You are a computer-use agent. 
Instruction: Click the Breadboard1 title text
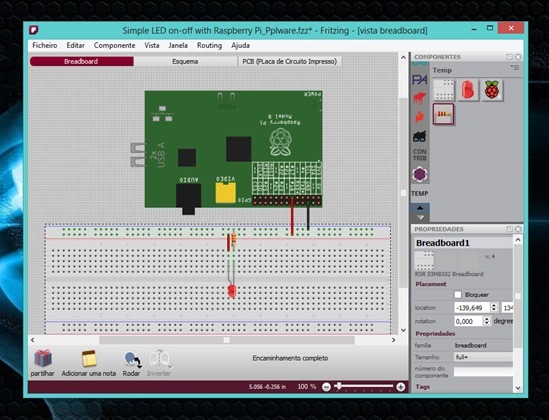click(443, 243)
